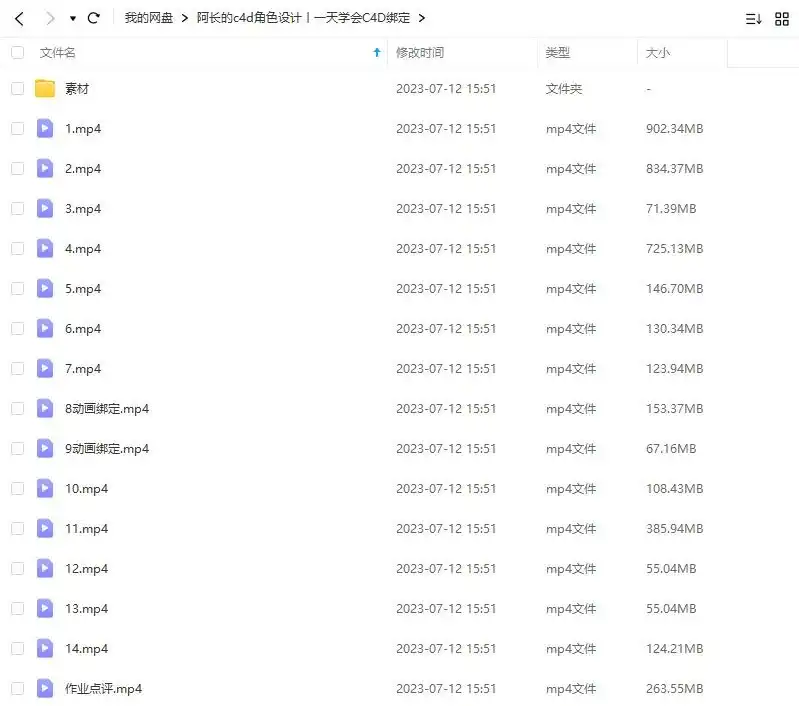Select the file name 素材

coord(77,89)
